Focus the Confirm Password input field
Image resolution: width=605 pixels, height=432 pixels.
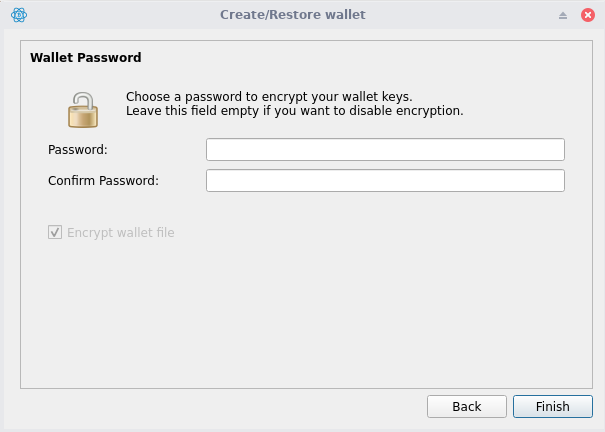[385, 181]
